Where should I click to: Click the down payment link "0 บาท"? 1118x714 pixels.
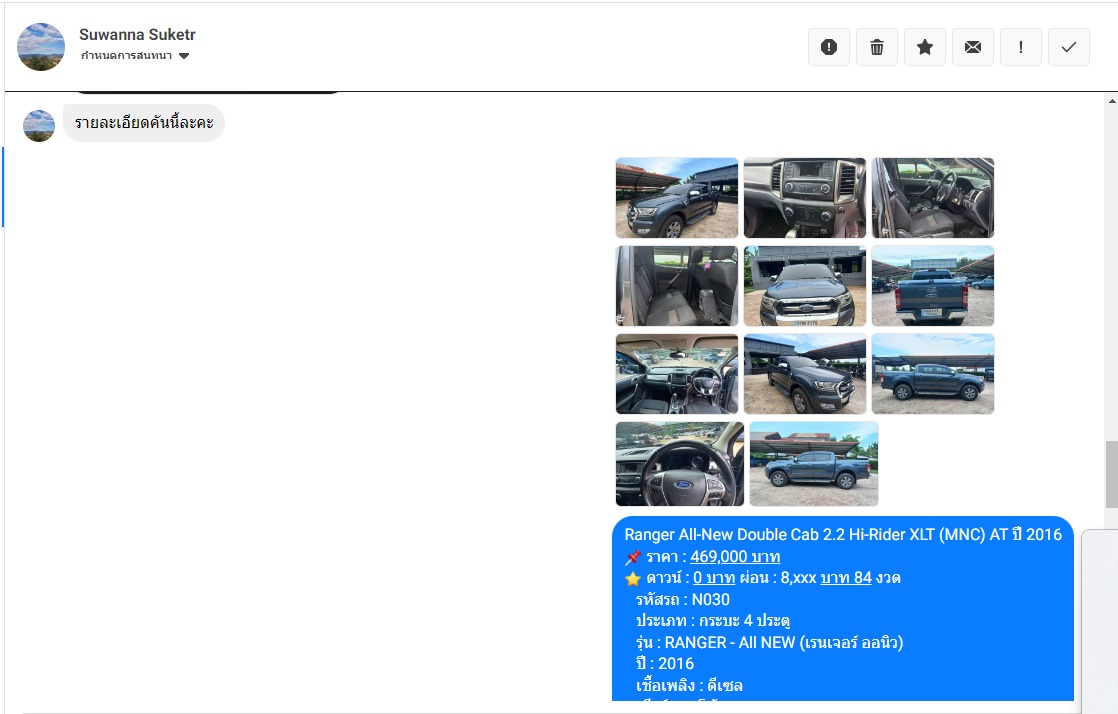tap(714, 578)
